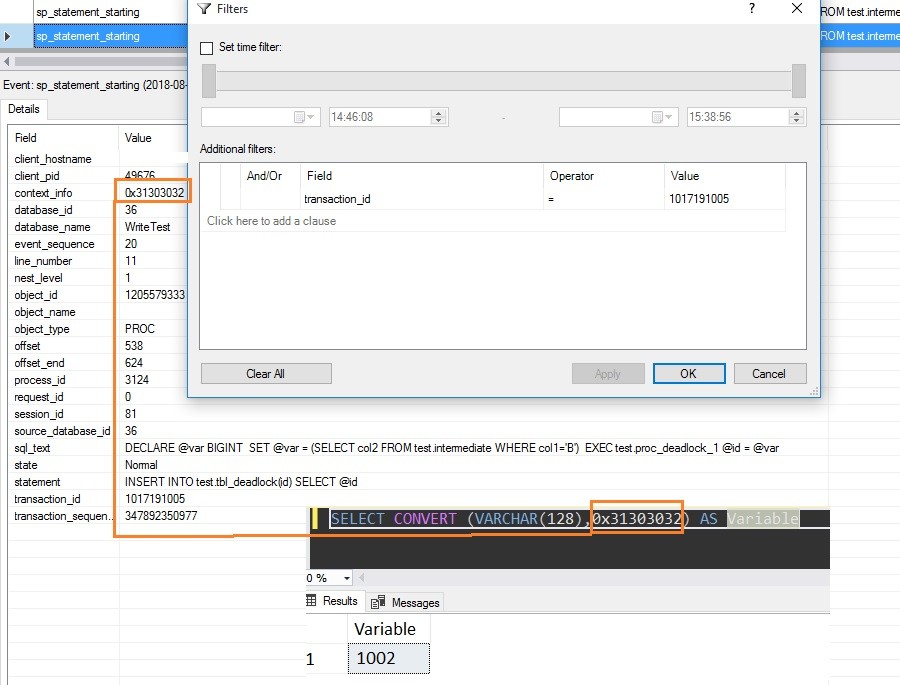Click the 1017191005 filter value cell
Viewport: 900px width, 685px height.
(x=700, y=199)
